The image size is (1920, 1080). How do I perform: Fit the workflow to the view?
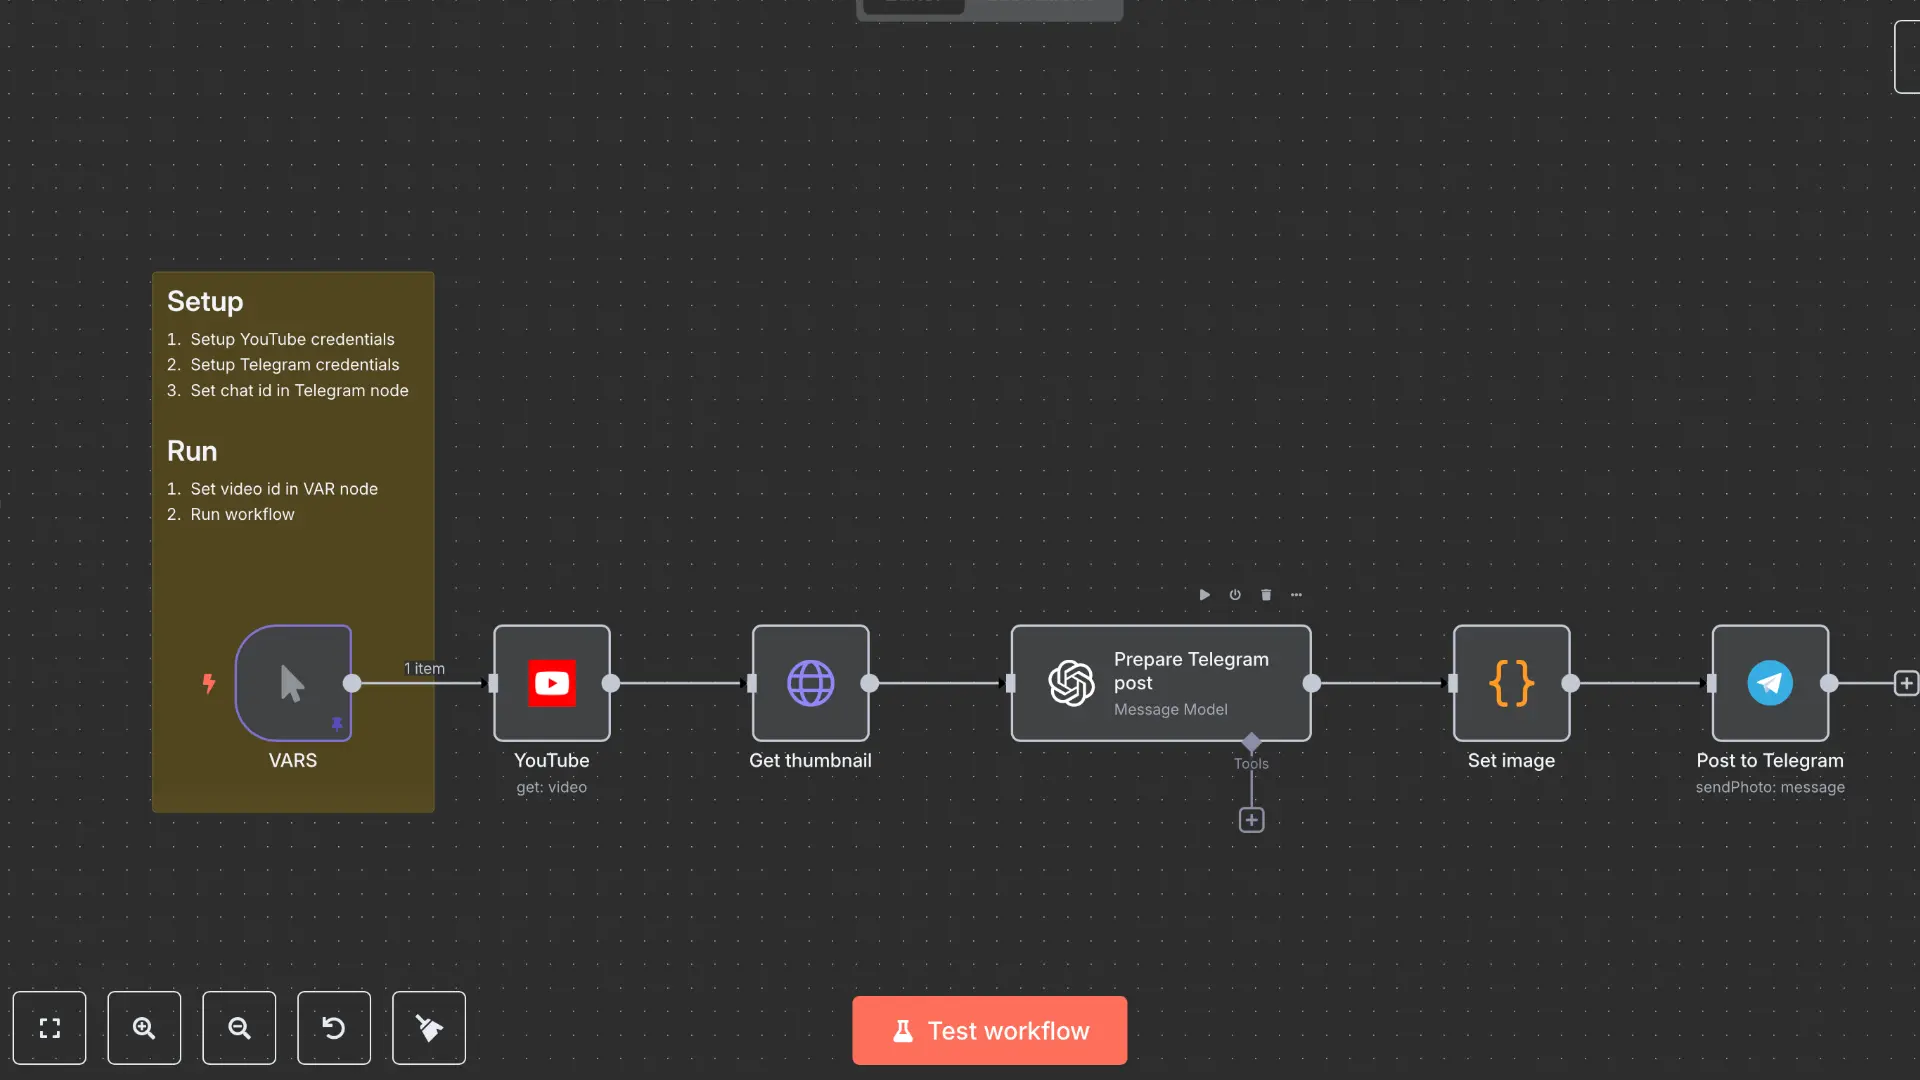(50, 1027)
